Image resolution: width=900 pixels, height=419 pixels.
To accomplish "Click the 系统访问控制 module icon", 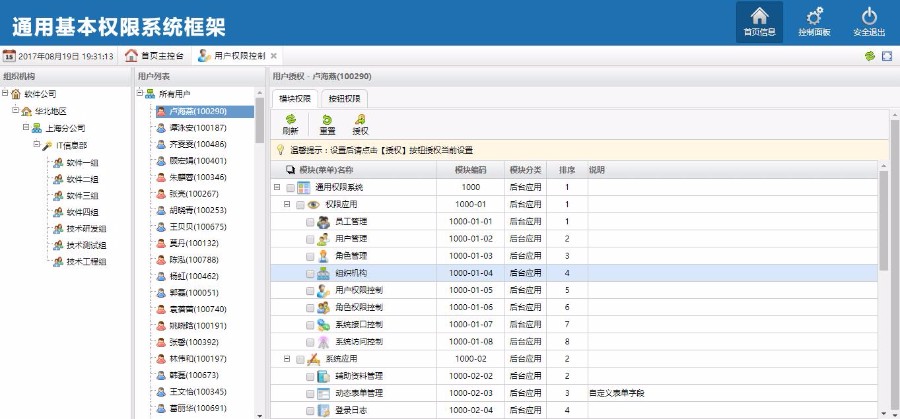I will click(x=323, y=342).
